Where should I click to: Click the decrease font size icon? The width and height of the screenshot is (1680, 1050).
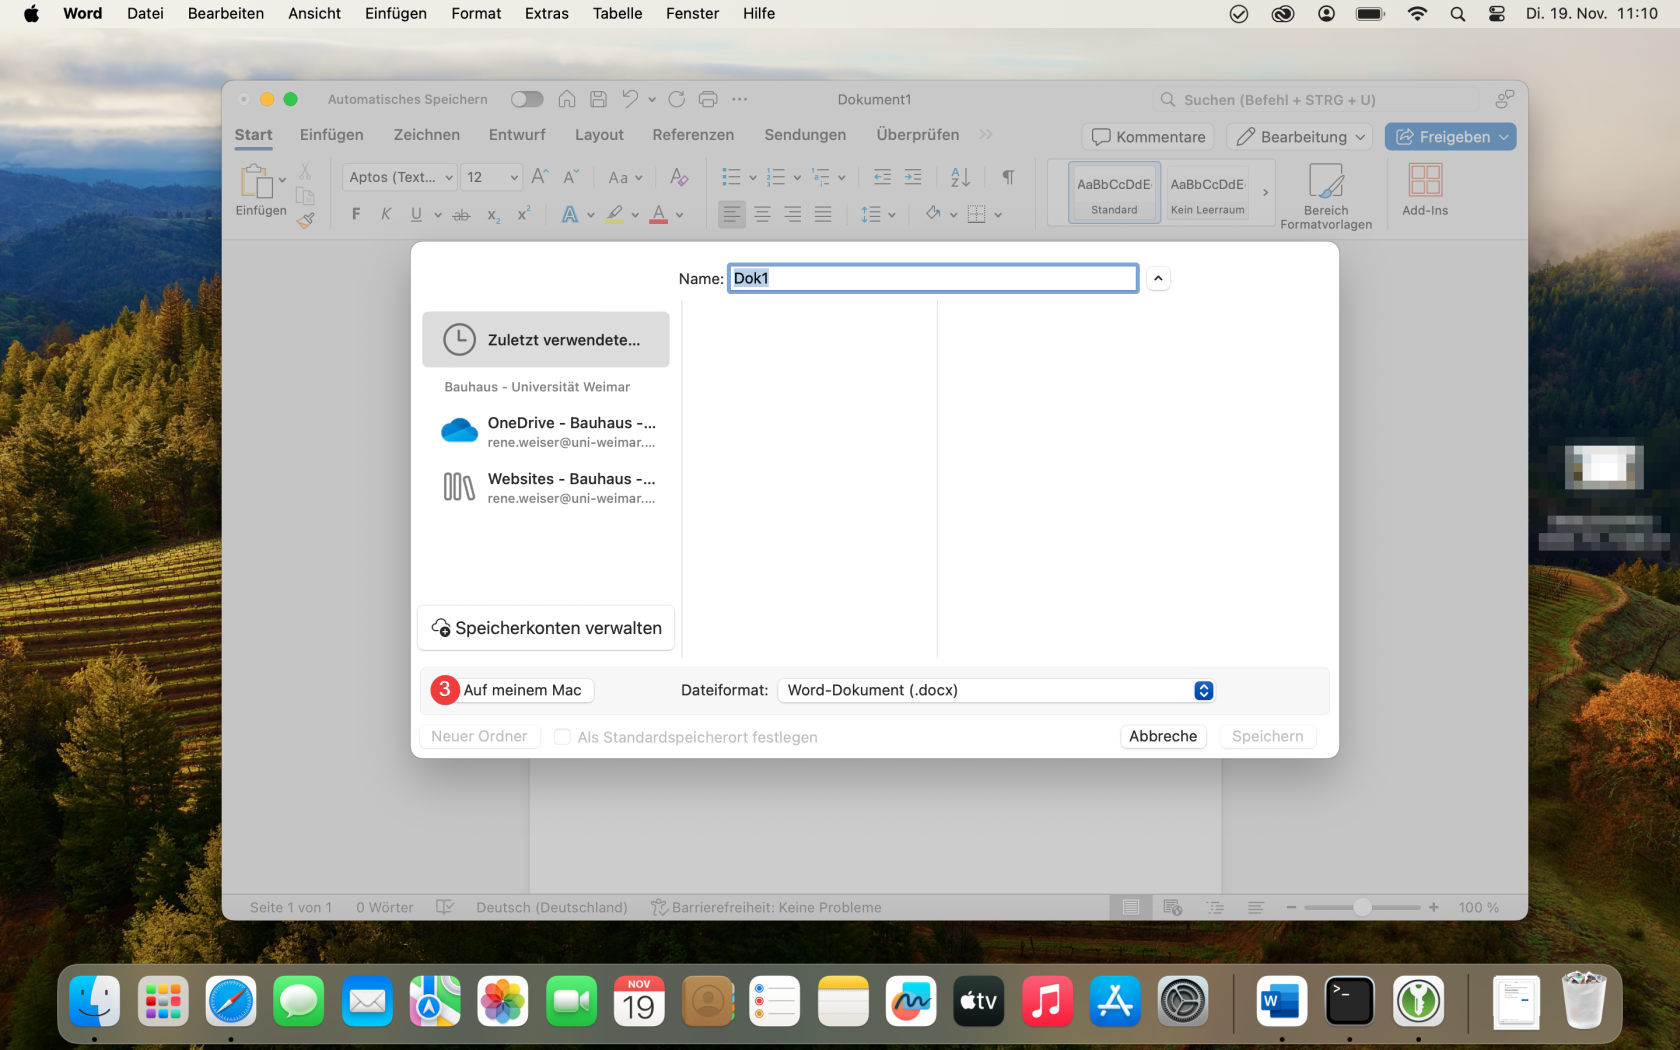(x=571, y=177)
